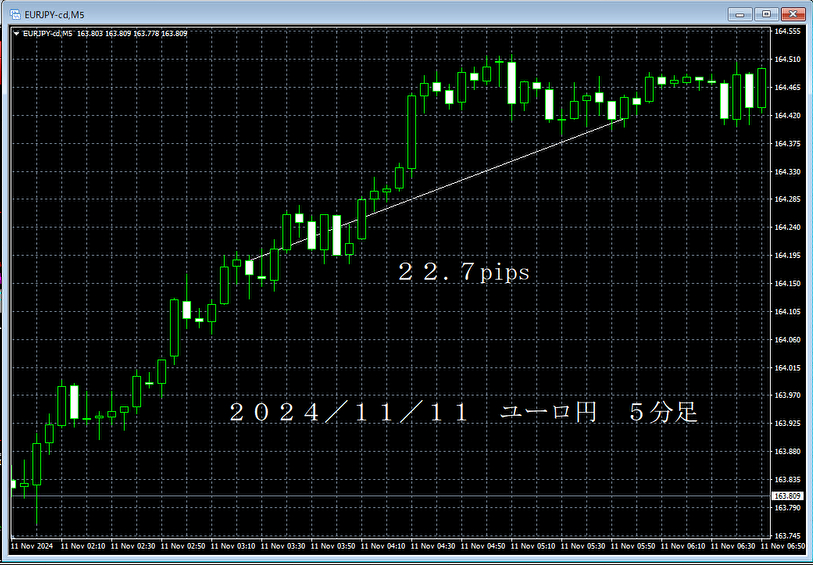Click the EURJPY-cd,M5 title bar text
This screenshot has height=565, width=813.
[x=56, y=14]
